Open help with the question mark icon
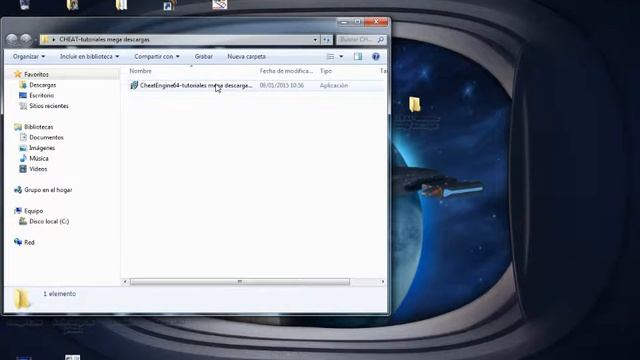Image resolution: width=640 pixels, height=360 pixels. pyautogui.click(x=376, y=56)
